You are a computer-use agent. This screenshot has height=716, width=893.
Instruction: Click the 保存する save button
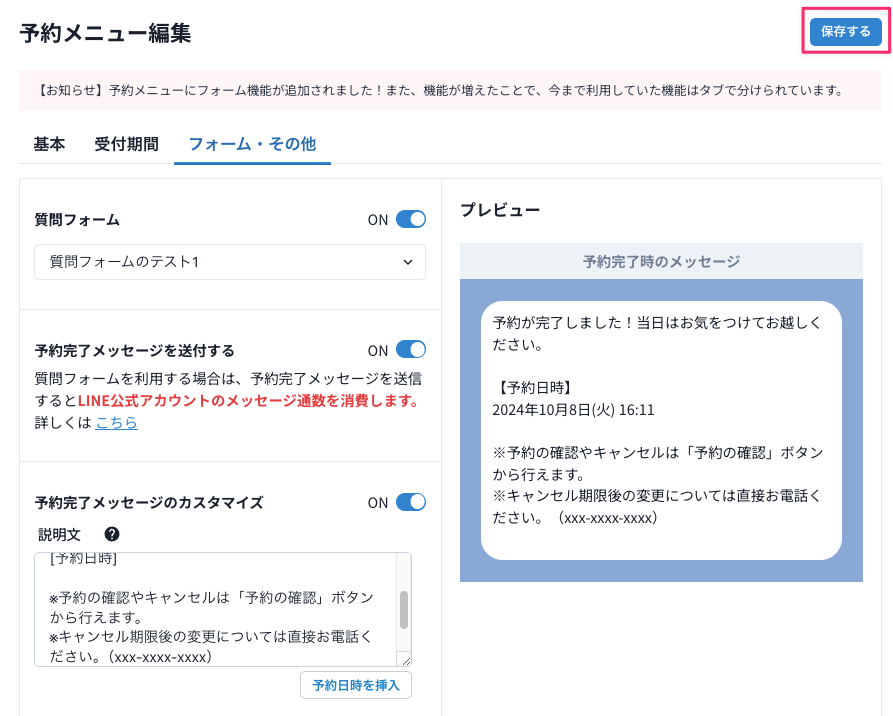coord(845,32)
